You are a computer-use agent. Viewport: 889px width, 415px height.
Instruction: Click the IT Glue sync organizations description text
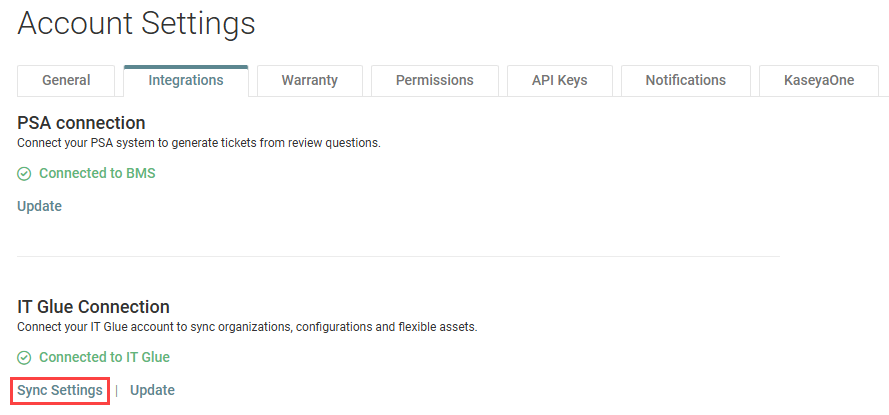pyautogui.click(x=247, y=328)
